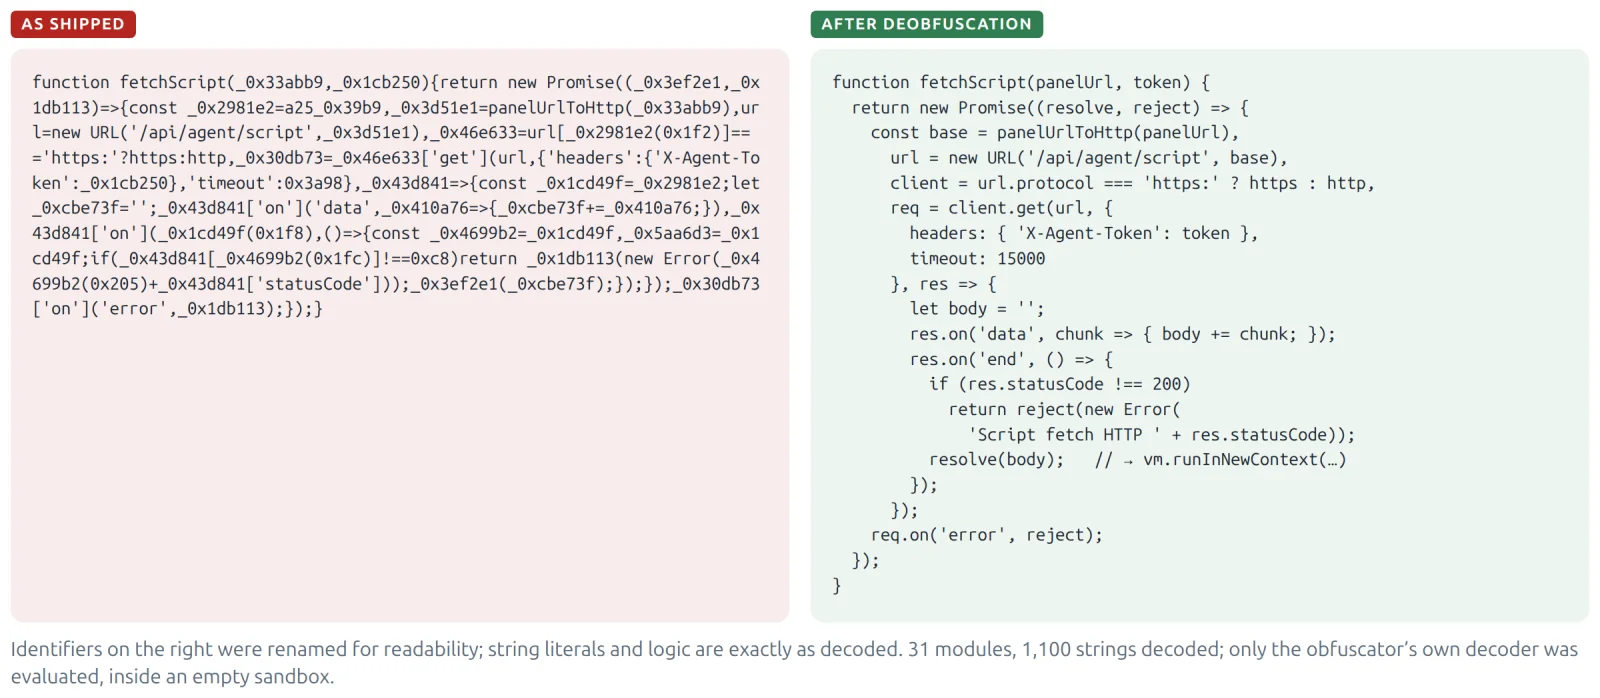The height and width of the screenshot is (698, 1600).
Task: Click the "}, res => {" line
Action: [943, 283]
